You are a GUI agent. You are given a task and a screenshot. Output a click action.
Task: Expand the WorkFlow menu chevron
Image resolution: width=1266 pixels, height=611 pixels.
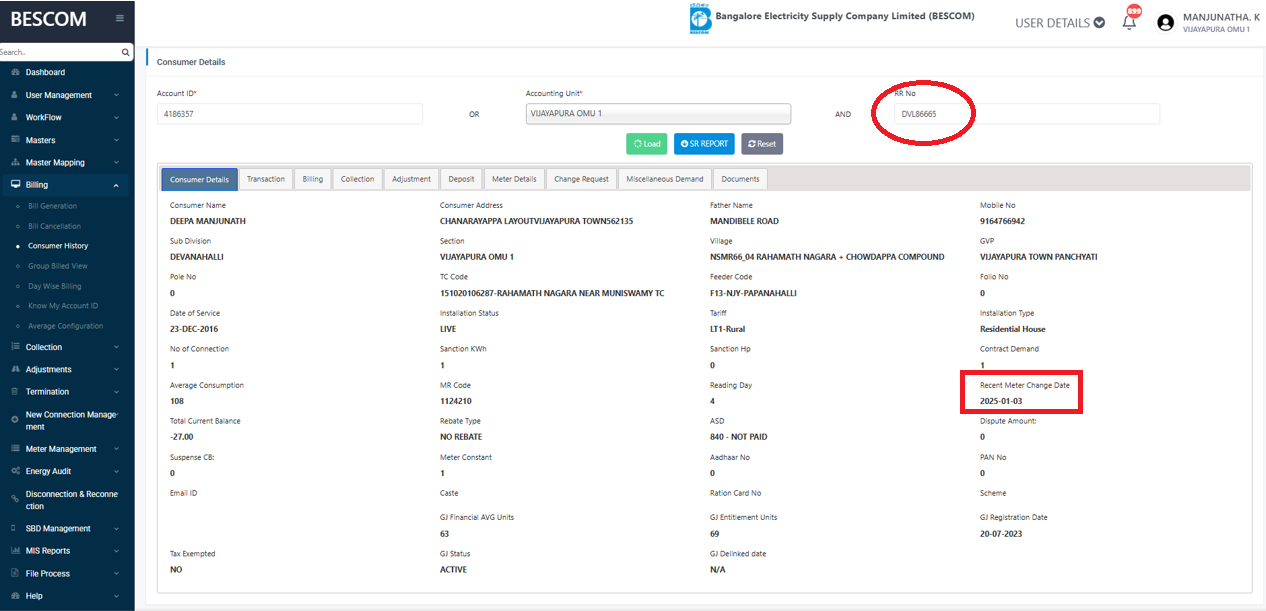(x=117, y=117)
